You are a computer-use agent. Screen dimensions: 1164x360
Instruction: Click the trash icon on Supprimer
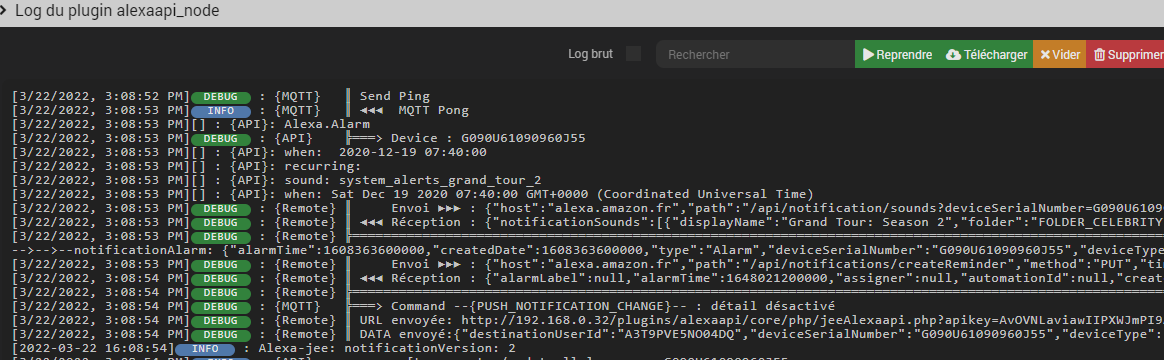coord(1099,55)
